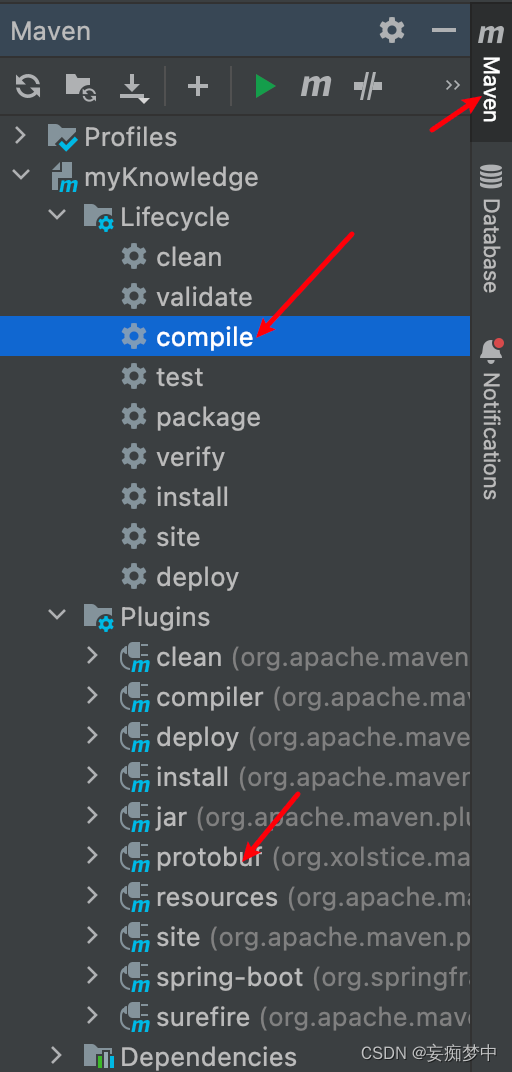The width and height of the screenshot is (512, 1072).
Task: Click Reload All Maven Projects icon
Action: coord(28,86)
